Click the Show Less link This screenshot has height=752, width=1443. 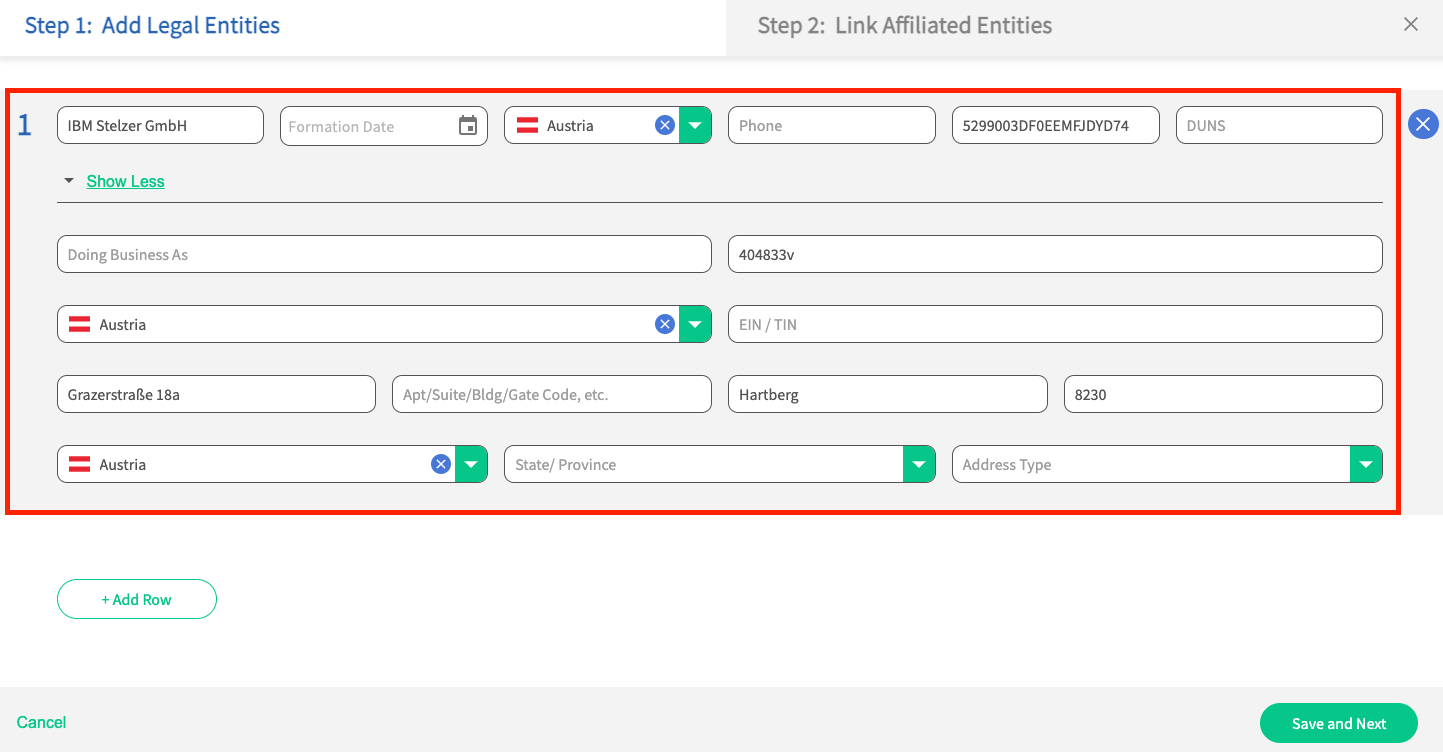coord(125,181)
